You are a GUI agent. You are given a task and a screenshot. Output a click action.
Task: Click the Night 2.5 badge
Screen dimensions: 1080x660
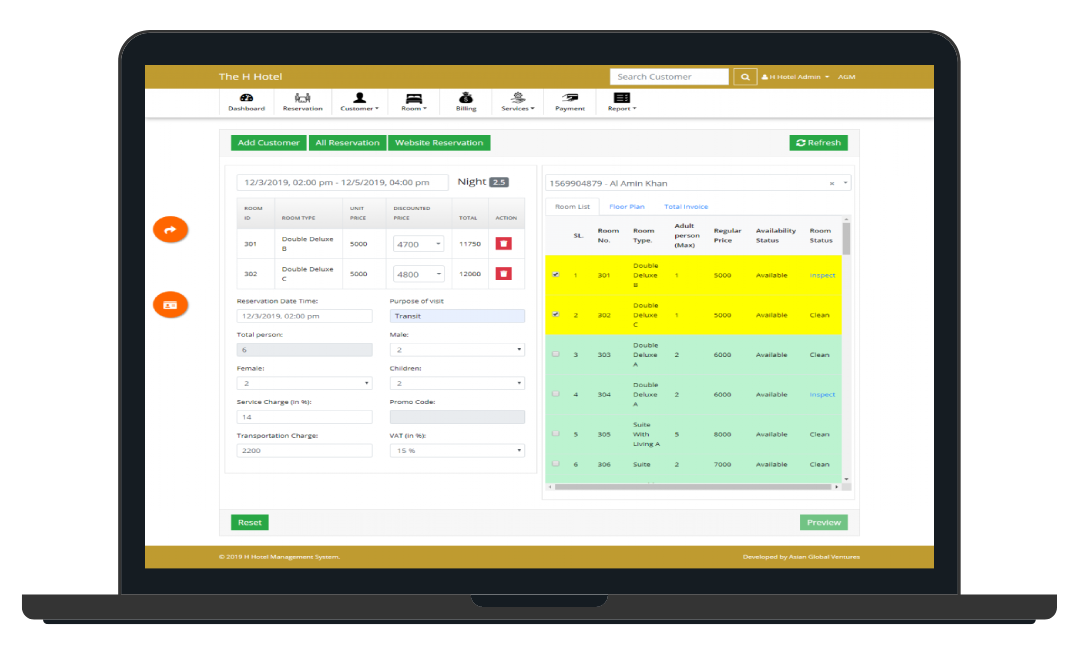coord(499,182)
